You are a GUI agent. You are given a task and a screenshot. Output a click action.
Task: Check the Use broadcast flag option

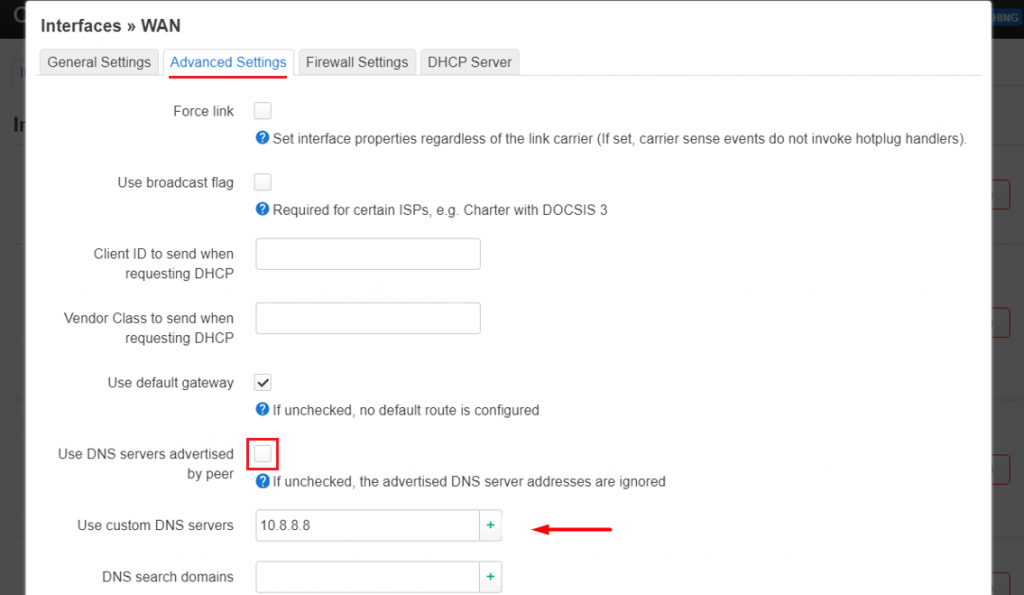pos(262,182)
